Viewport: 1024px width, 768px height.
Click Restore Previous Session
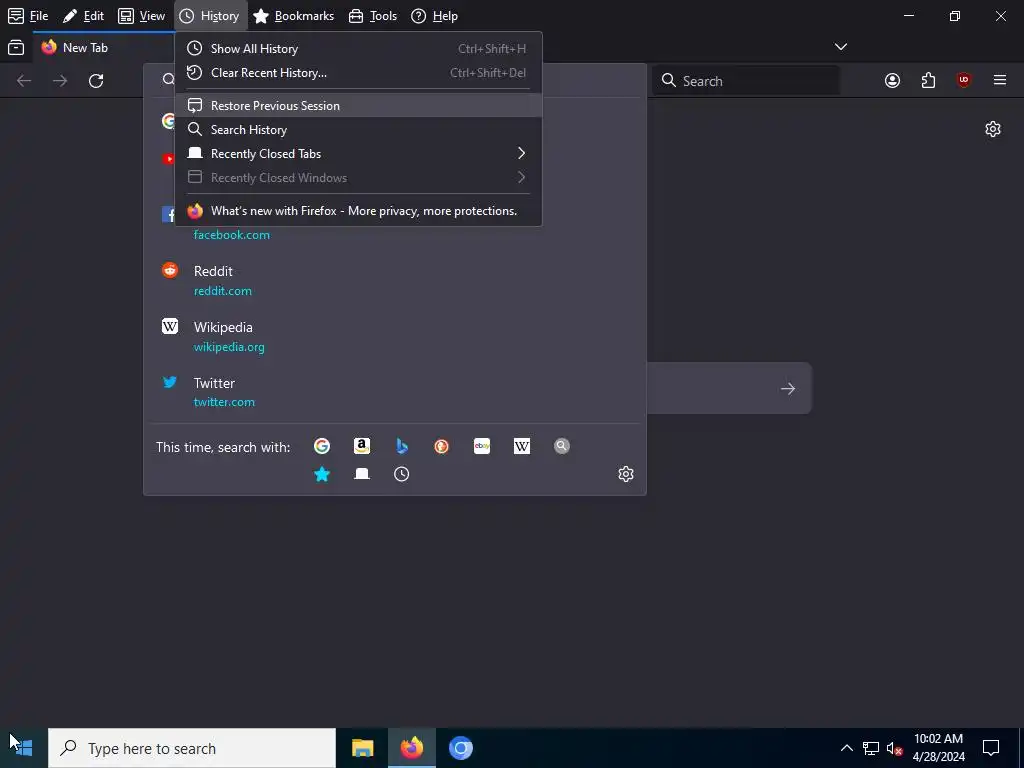358,105
